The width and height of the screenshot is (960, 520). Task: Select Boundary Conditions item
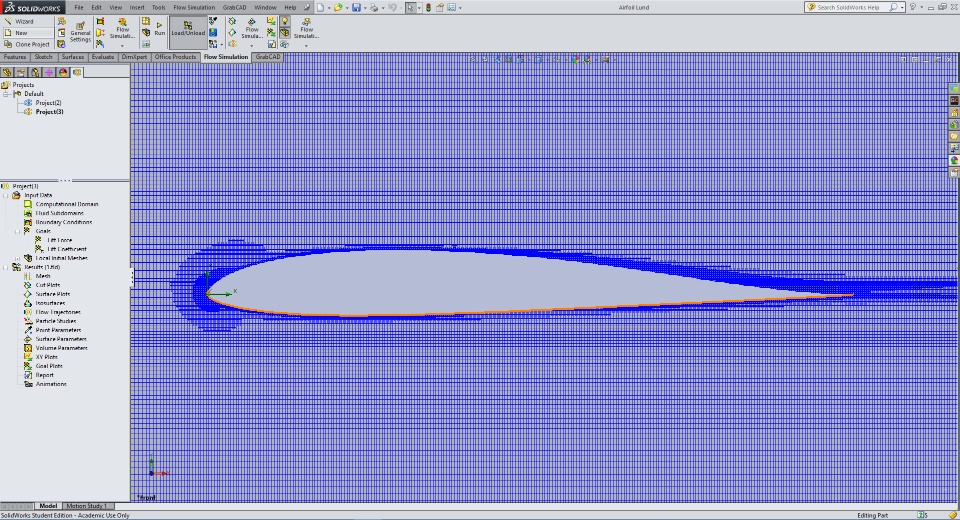[x=64, y=222]
